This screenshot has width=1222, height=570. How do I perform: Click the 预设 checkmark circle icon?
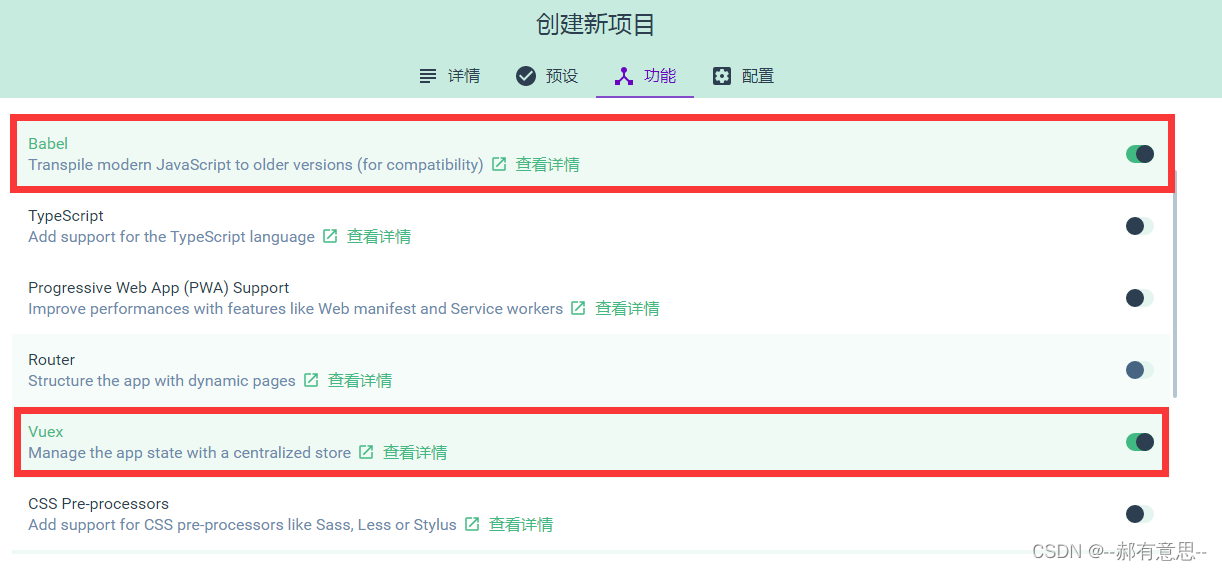click(x=526, y=76)
